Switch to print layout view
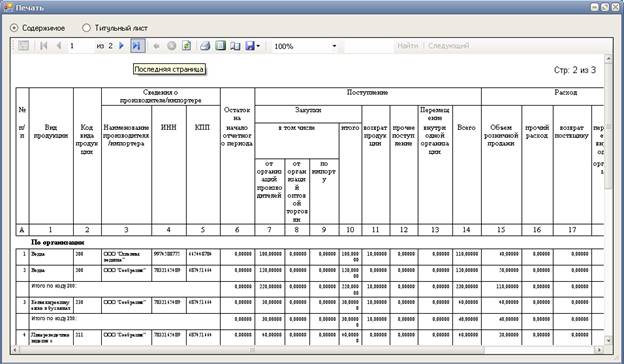Image resolution: width=624 pixels, height=364 pixels. tap(220, 46)
